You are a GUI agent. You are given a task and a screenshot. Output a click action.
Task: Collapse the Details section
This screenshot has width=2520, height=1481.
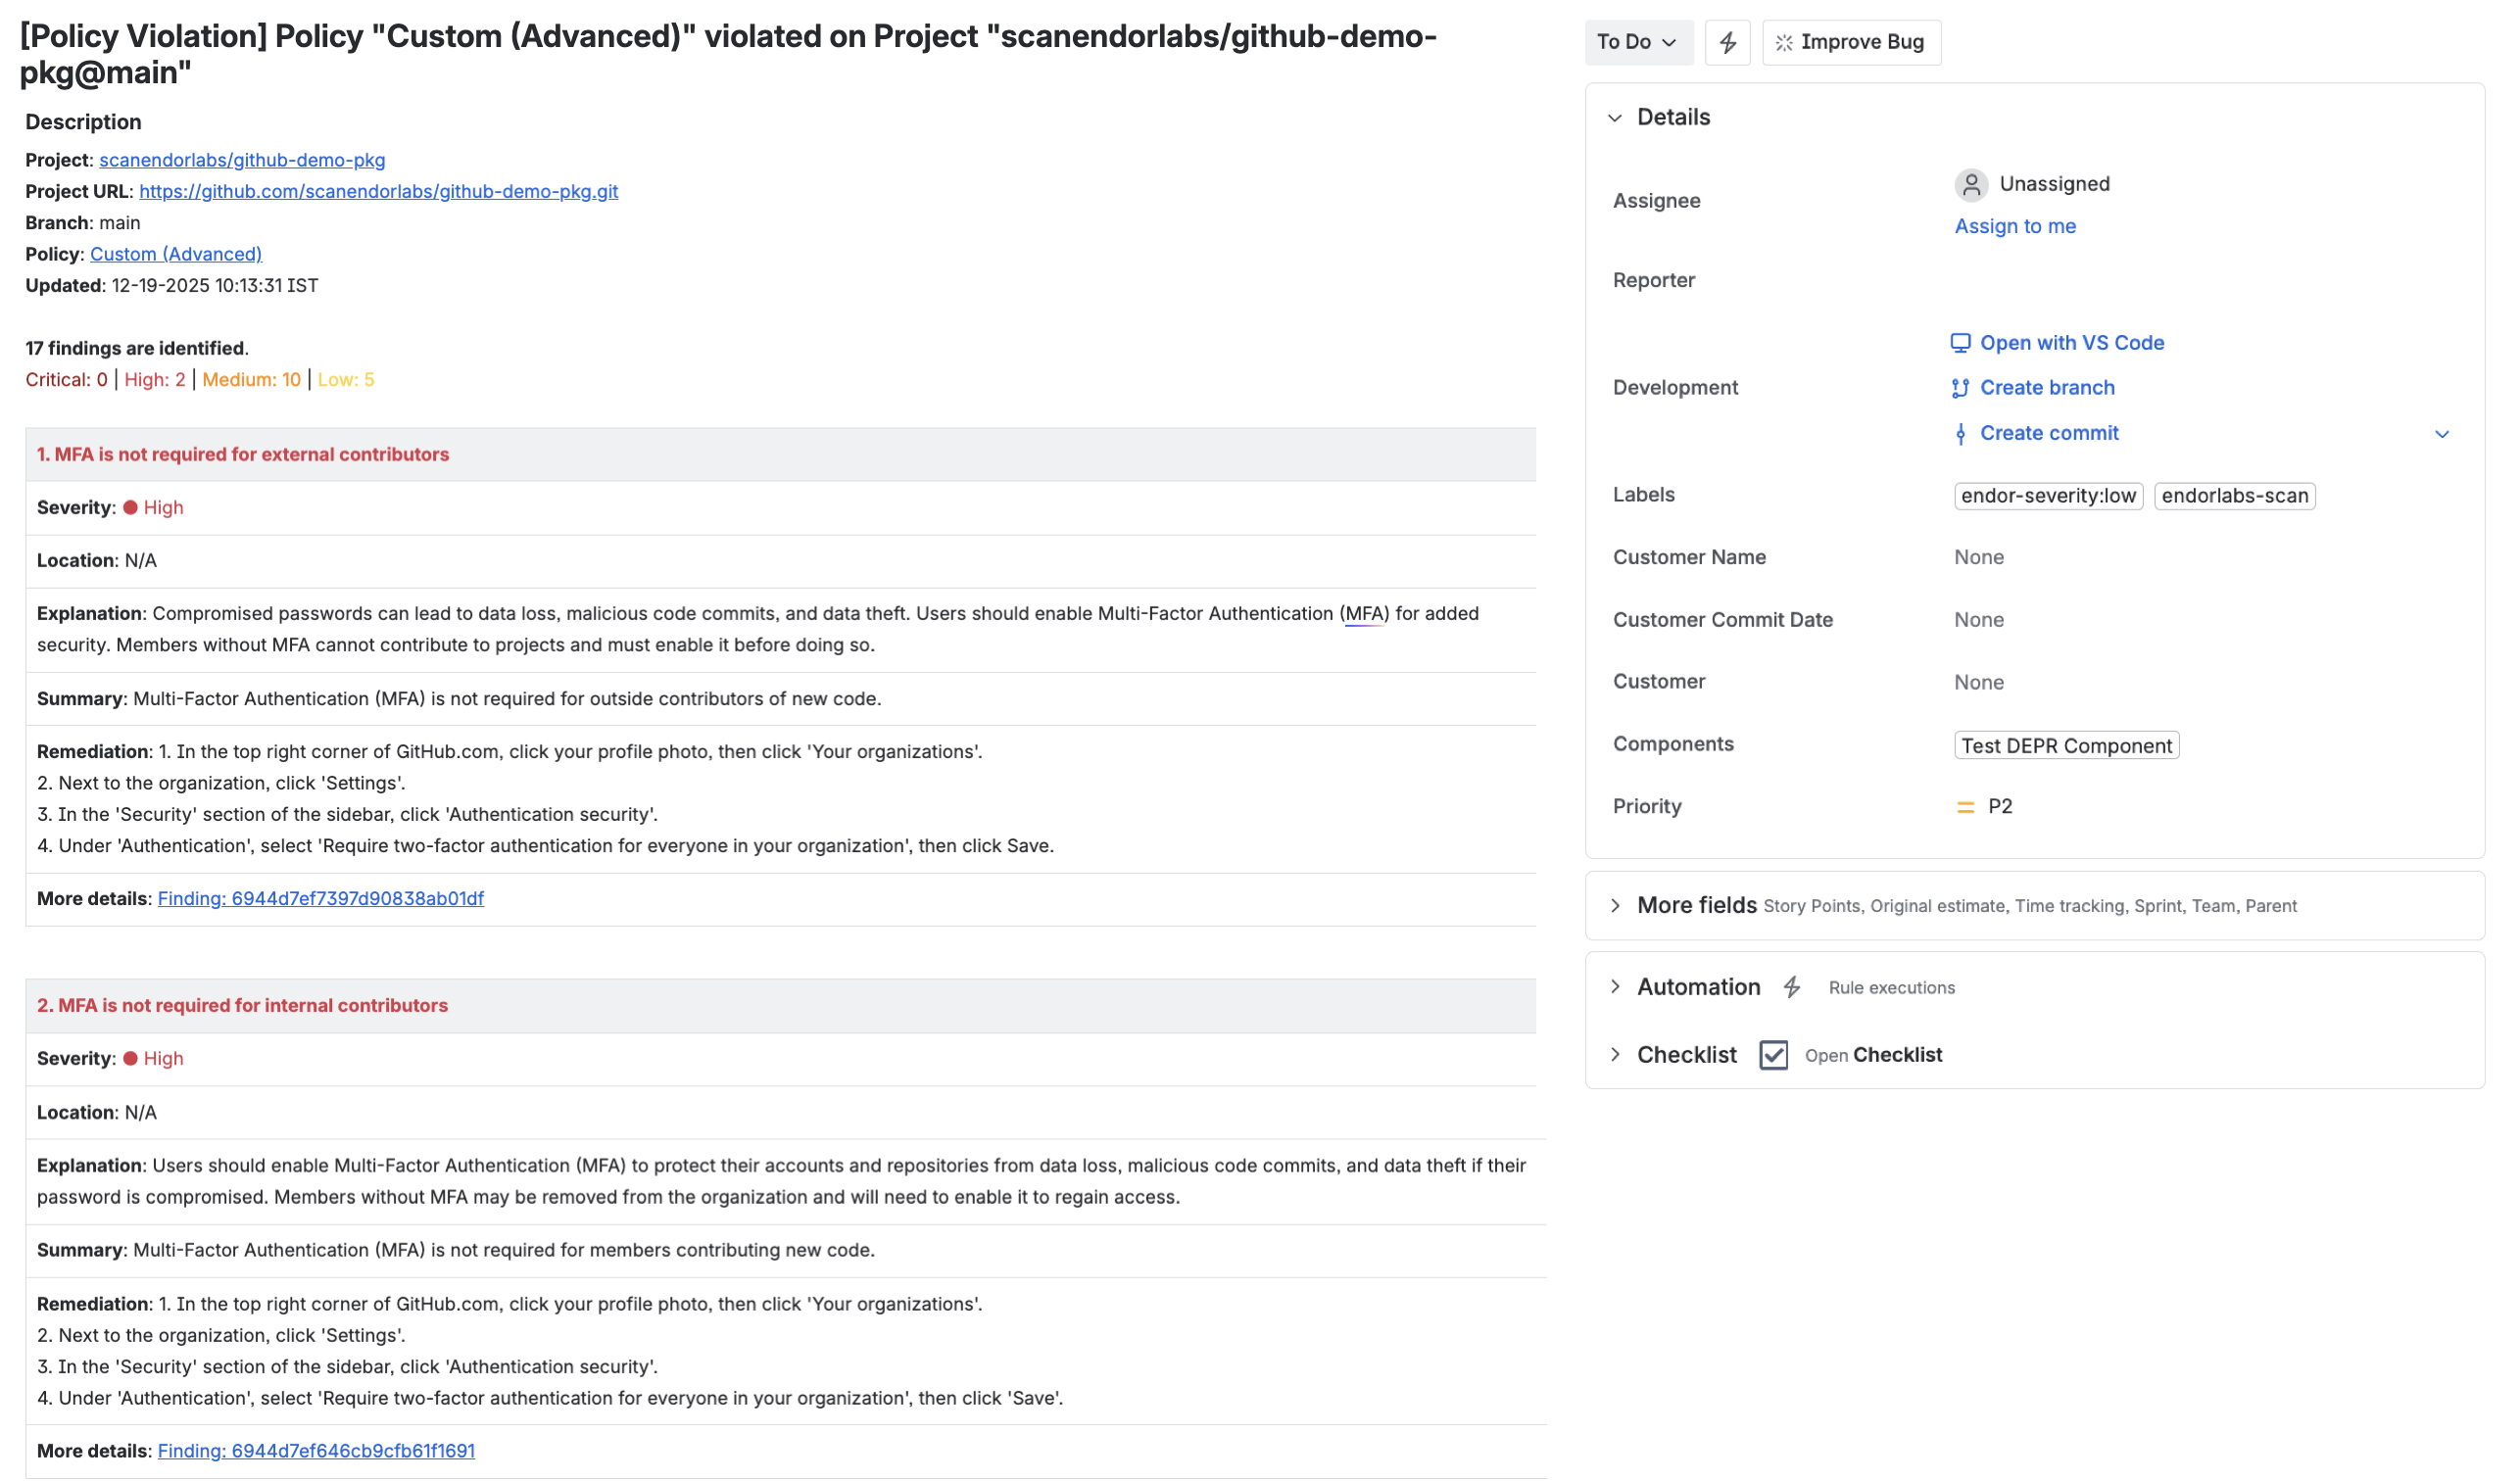click(x=1617, y=117)
